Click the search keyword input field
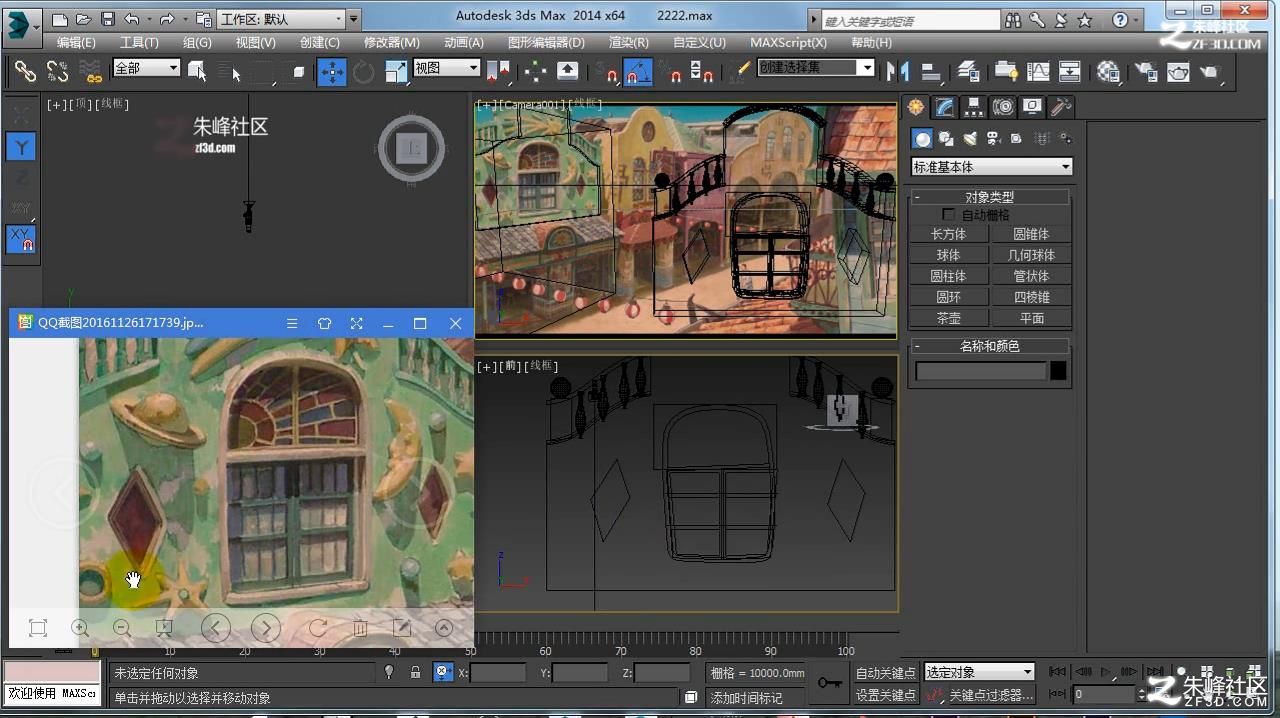This screenshot has height=718, width=1280. coord(911,20)
